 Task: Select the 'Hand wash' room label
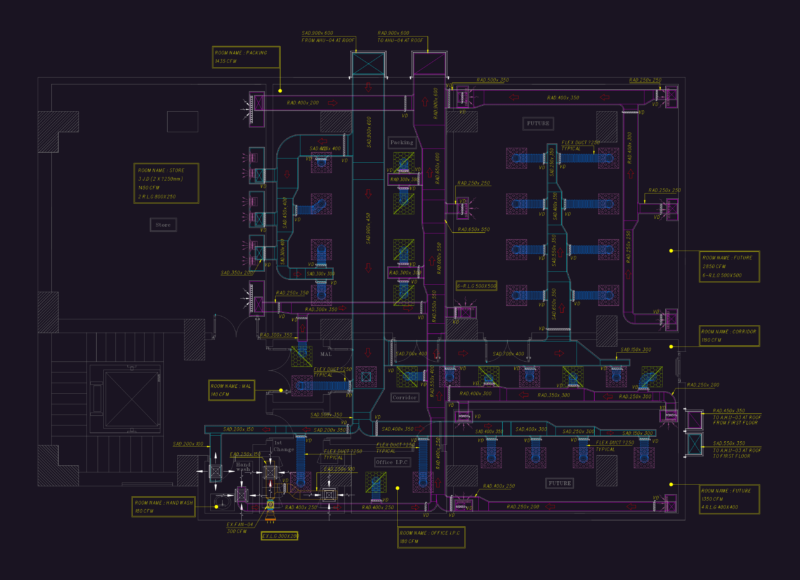243,467
